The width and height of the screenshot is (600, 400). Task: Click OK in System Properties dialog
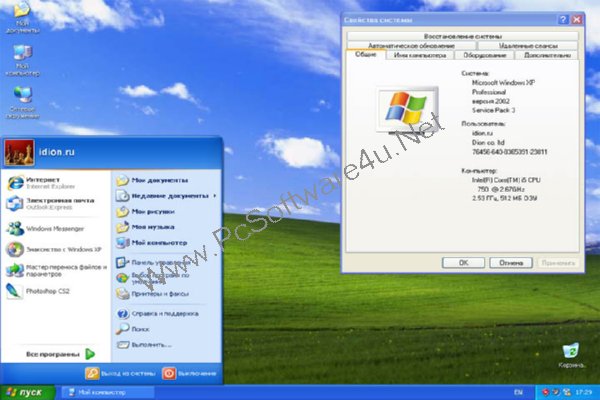[463, 263]
